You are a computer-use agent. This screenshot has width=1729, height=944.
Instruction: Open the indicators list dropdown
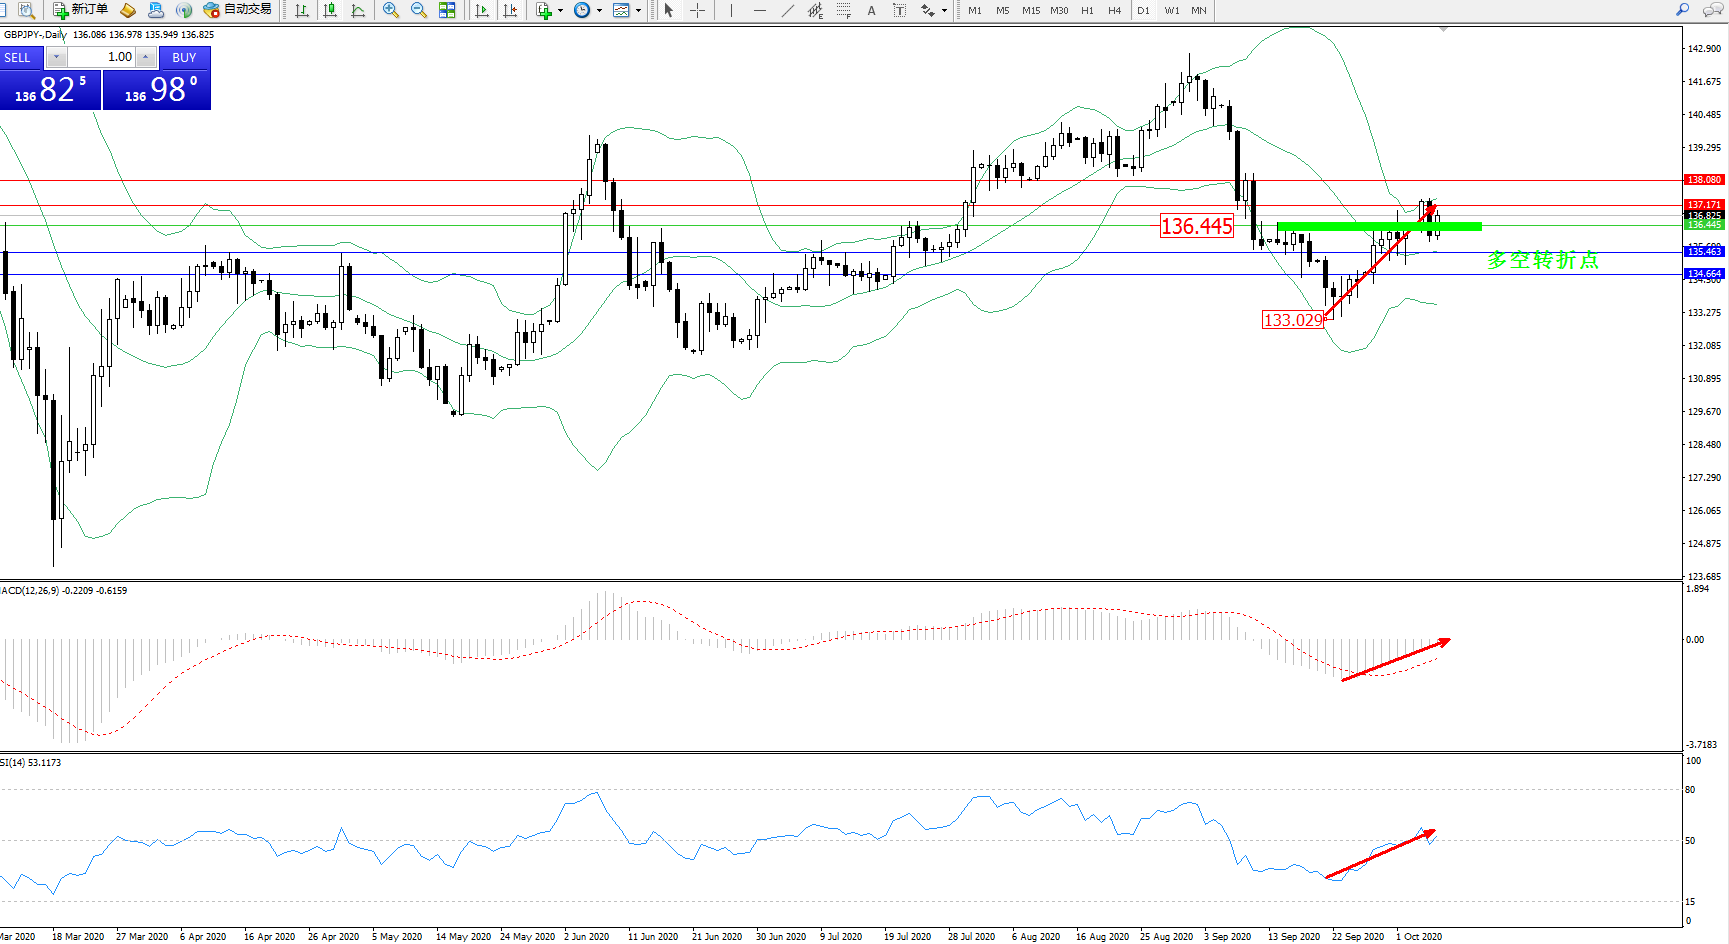tap(560, 10)
